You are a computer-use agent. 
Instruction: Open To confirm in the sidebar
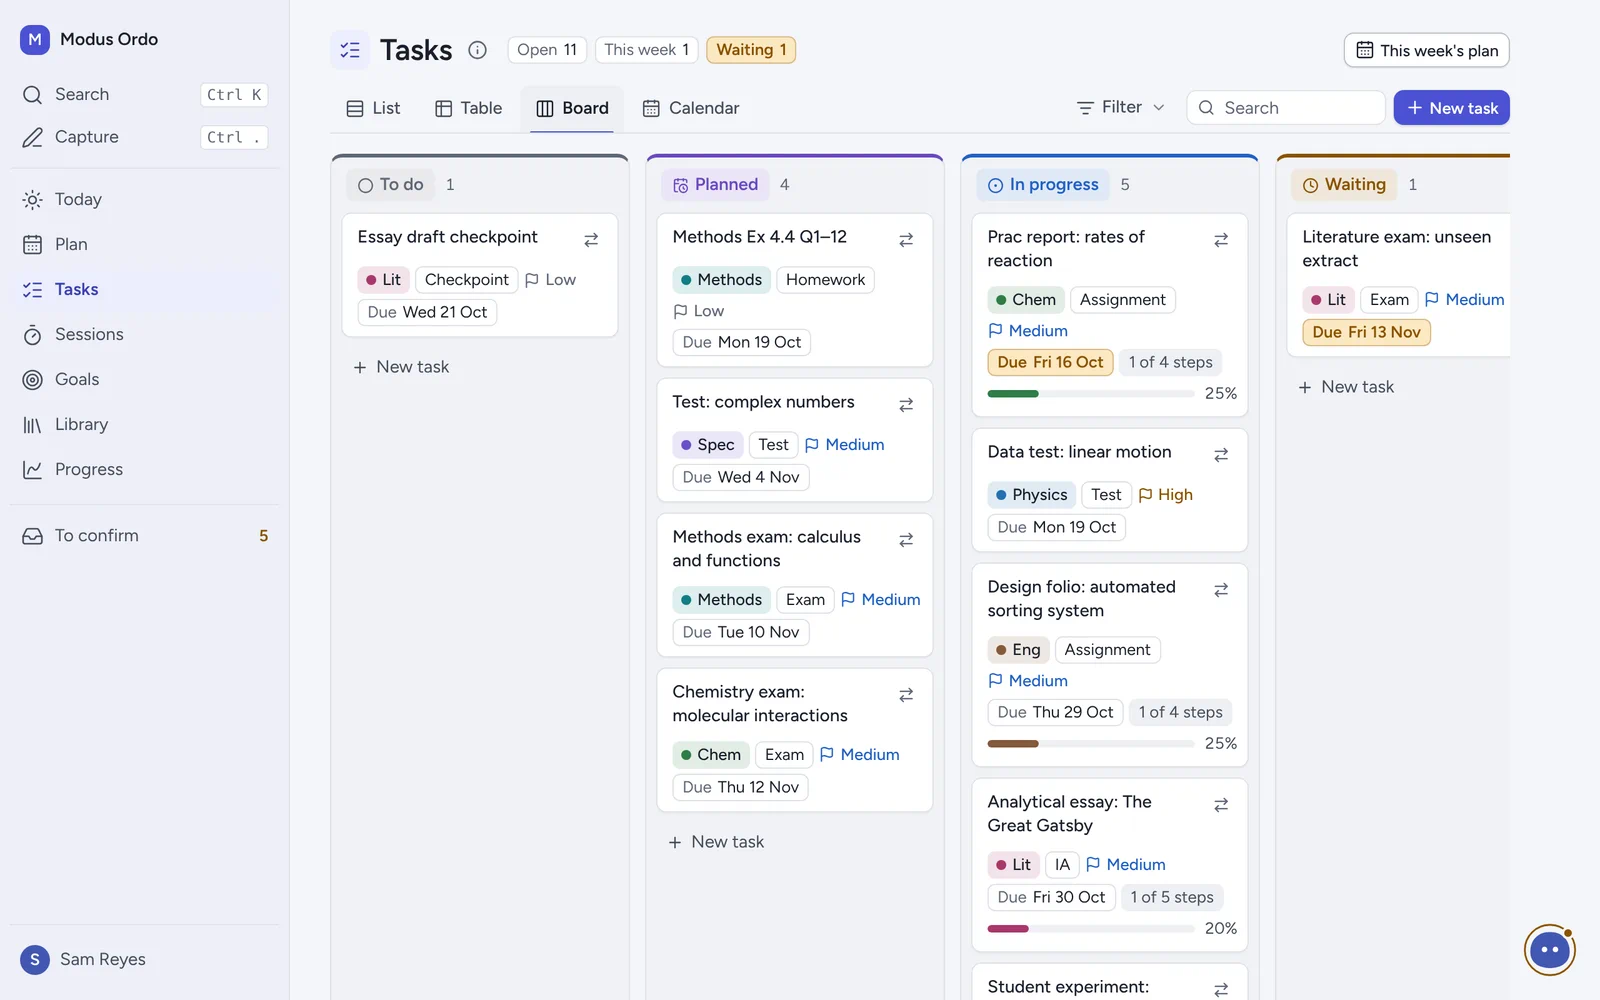(x=145, y=535)
